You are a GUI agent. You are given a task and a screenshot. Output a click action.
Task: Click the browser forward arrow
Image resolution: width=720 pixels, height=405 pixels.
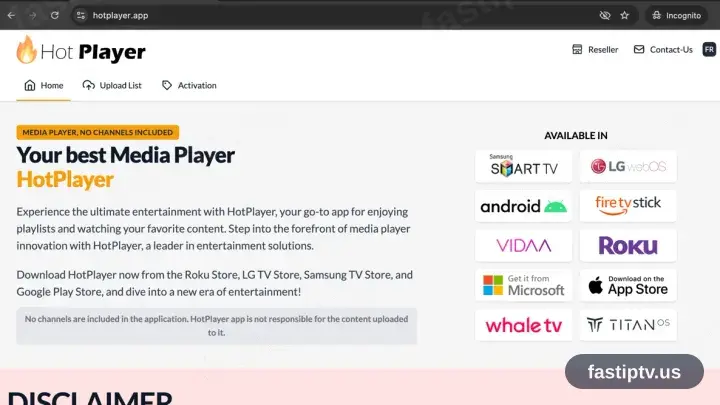33,15
